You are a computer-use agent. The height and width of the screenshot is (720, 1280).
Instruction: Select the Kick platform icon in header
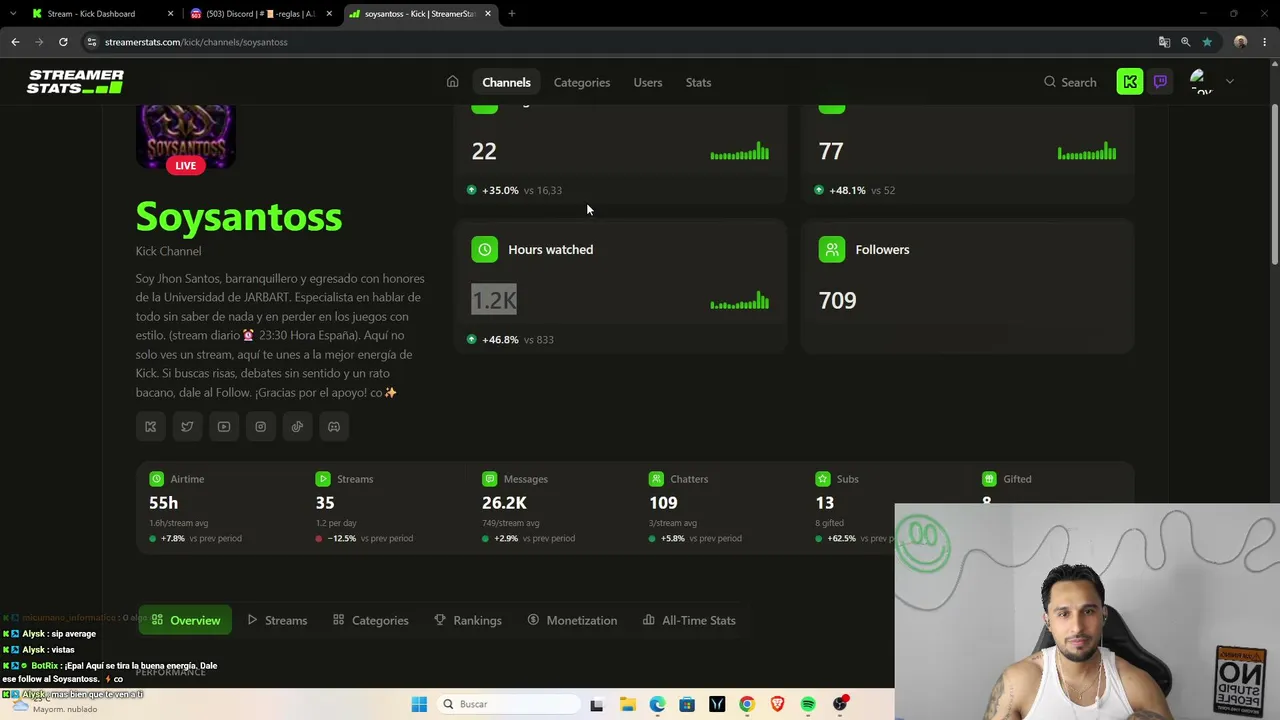pos(1130,82)
